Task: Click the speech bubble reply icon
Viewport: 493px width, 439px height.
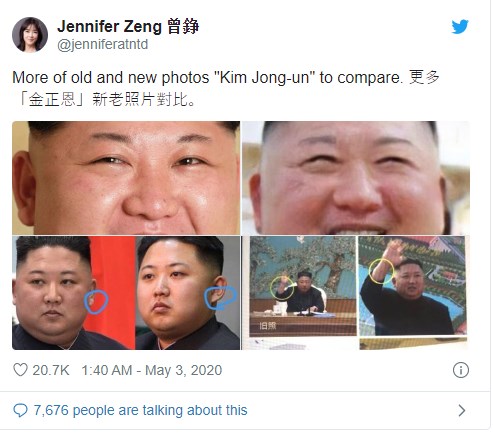Action: (x=20, y=410)
